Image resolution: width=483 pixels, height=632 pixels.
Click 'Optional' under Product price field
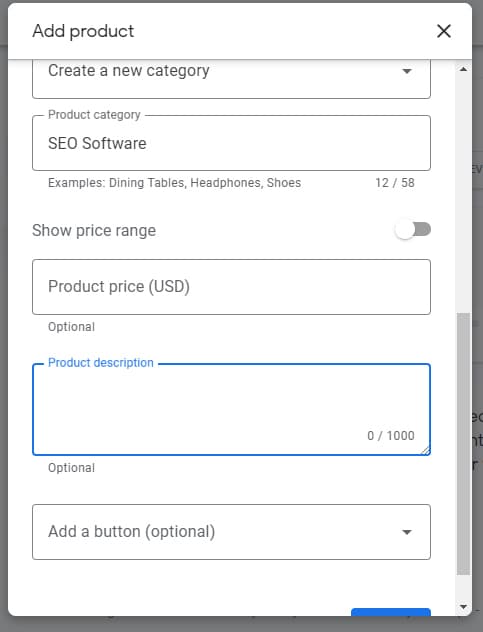pyautogui.click(x=71, y=327)
